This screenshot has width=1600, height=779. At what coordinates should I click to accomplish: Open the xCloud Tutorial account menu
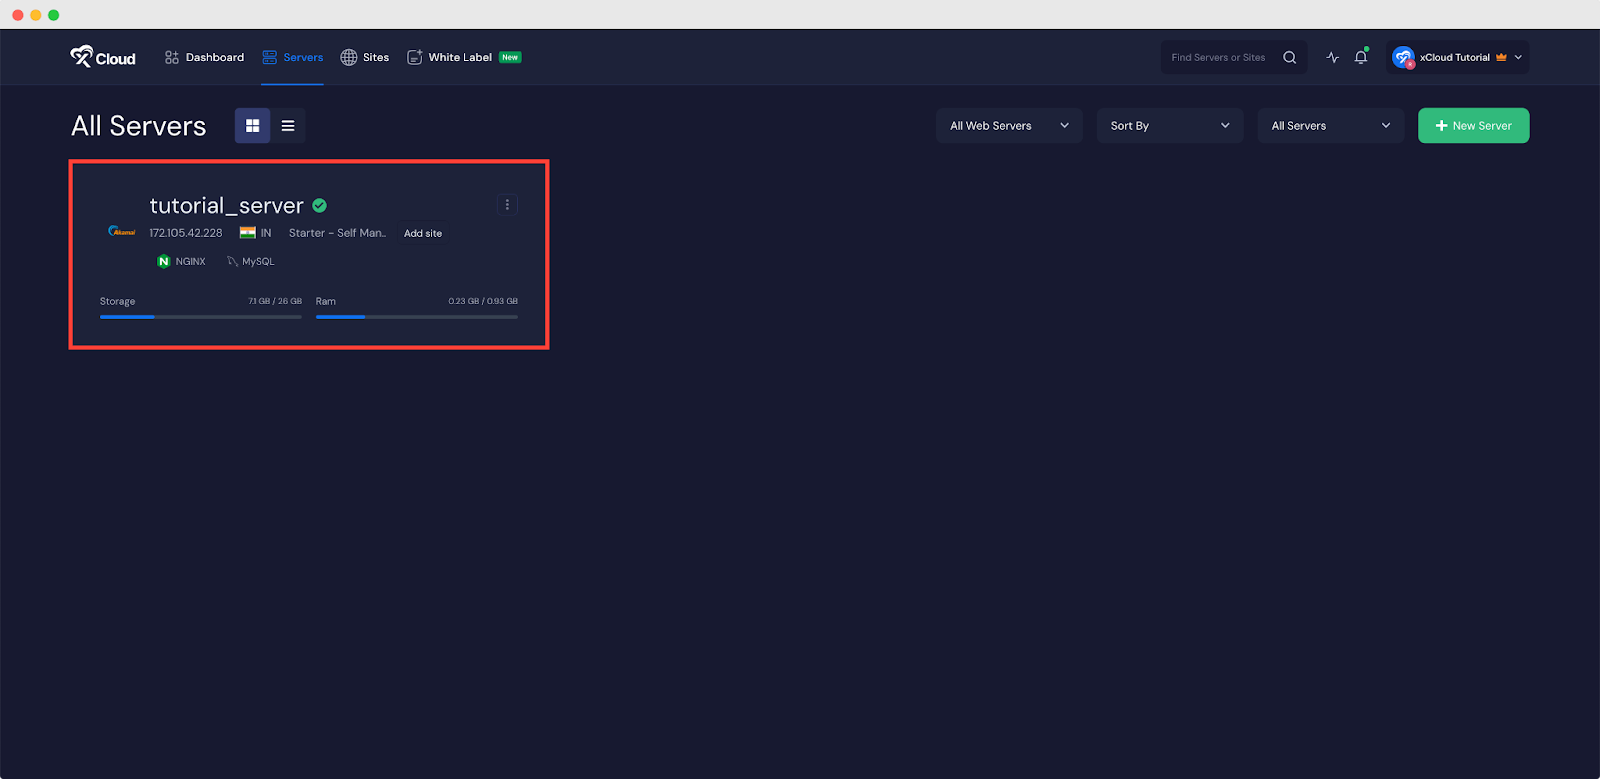(x=1458, y=57)
